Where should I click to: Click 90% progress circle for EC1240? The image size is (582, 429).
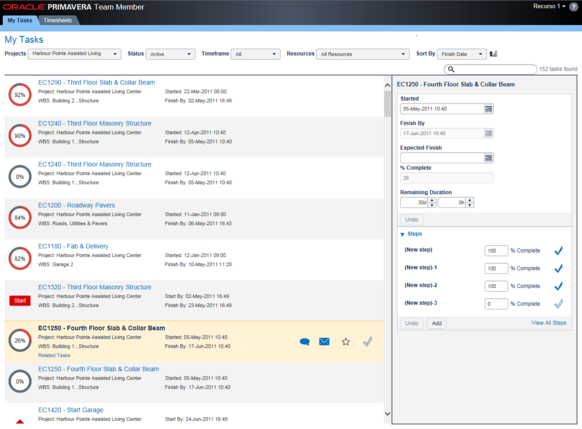(x=20, y=135)
